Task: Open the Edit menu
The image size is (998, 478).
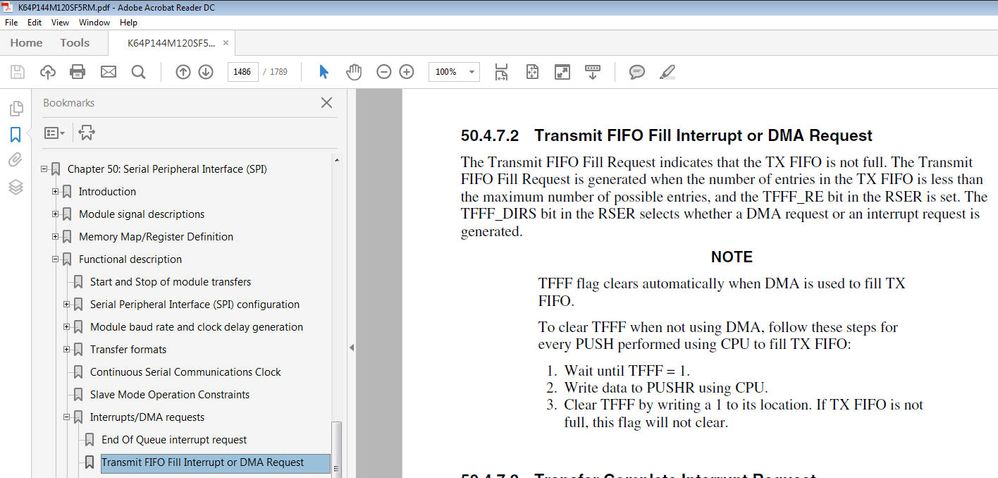Action: [34, 22]
